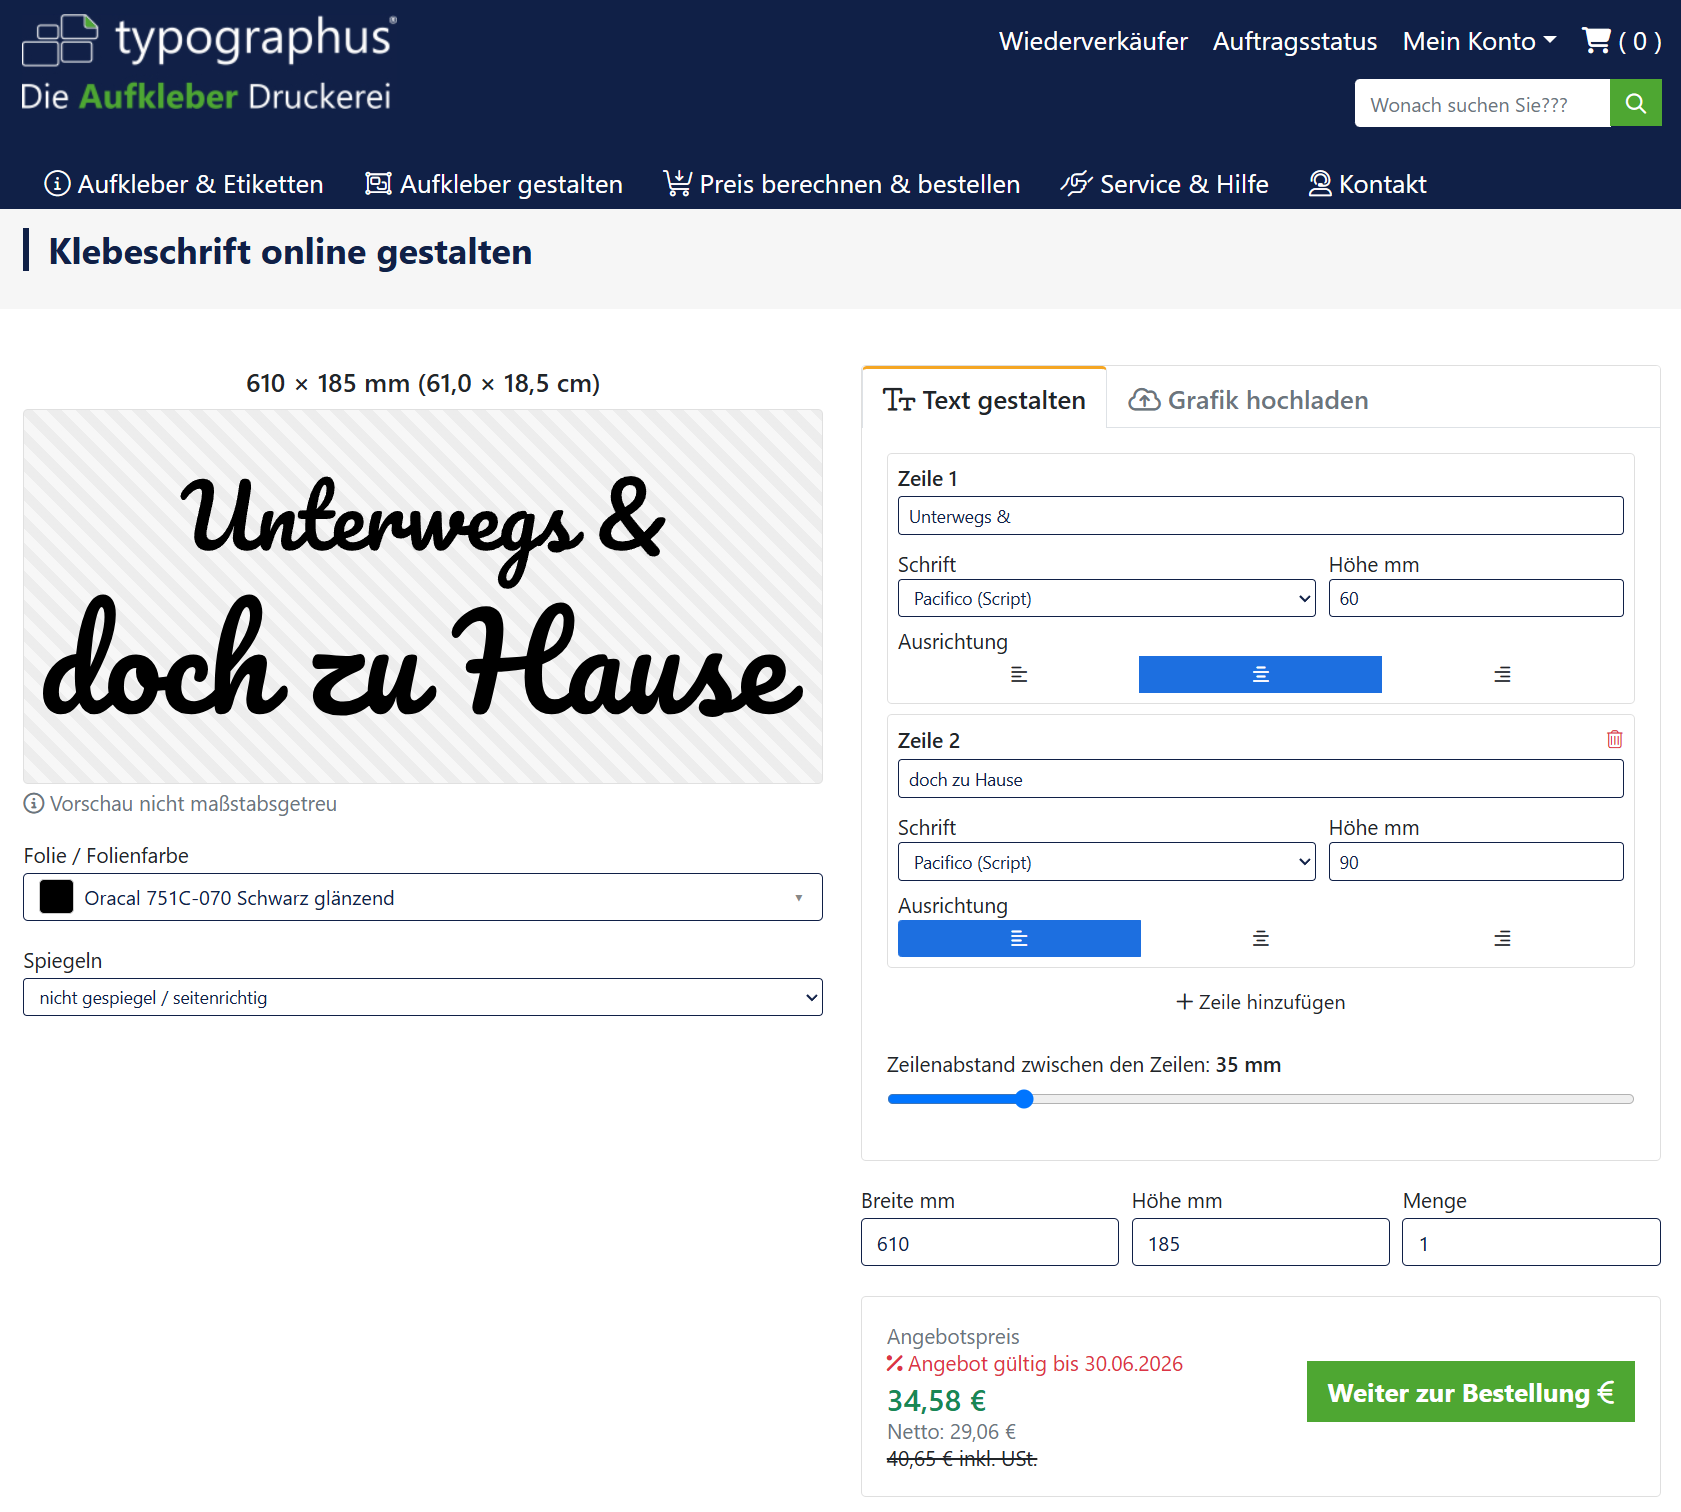Open Aufkleber gestalten menu

click(494, 184)
